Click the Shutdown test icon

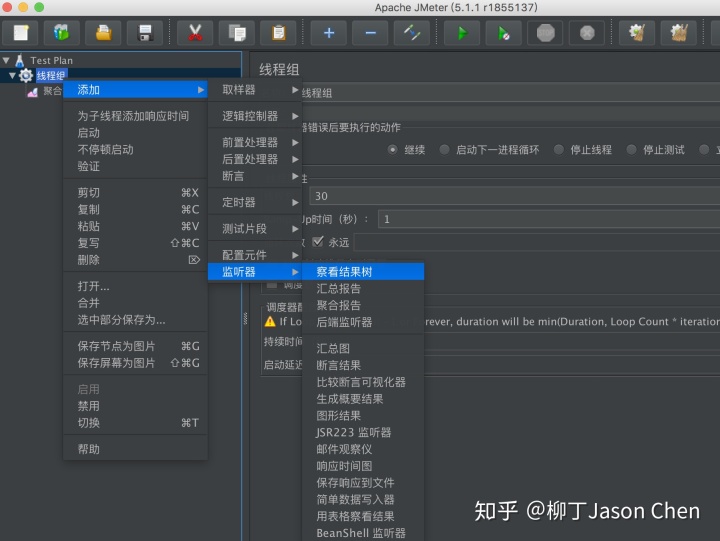pos(587,33)
